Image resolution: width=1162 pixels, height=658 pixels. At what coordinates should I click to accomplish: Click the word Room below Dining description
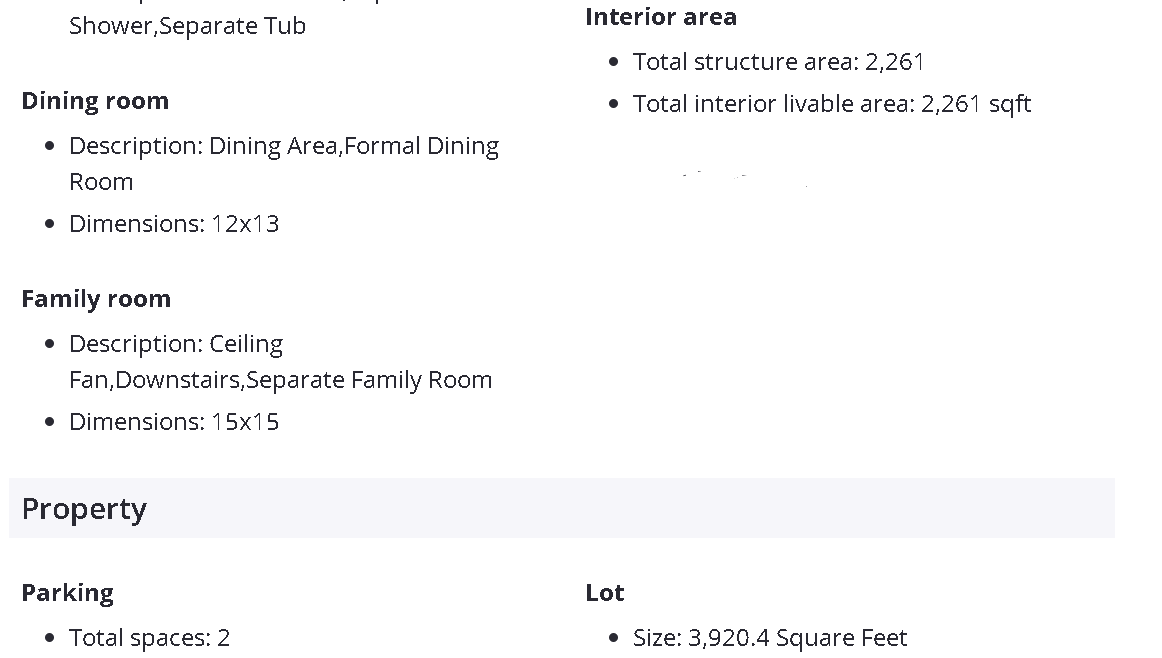click(x=101, y=182)
